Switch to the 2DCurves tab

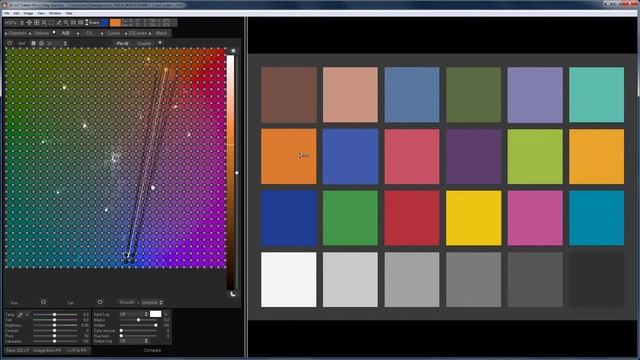138,33
